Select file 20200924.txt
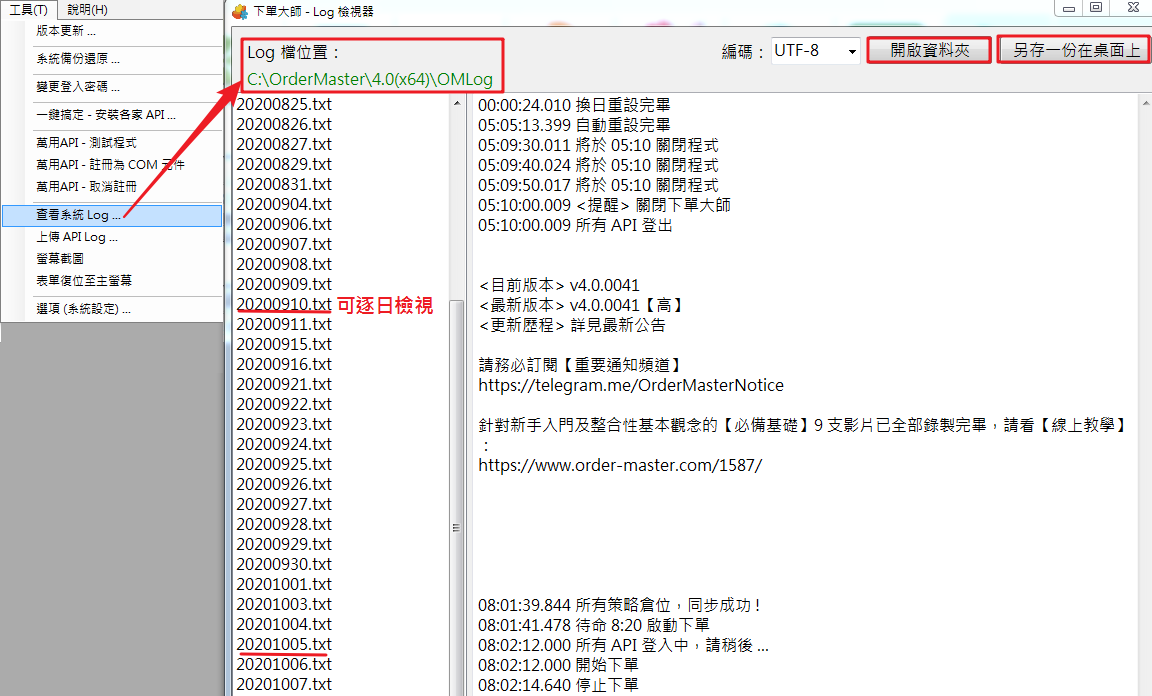Image resolution: width=1152 pixels, height=696 pixels. 284,444
